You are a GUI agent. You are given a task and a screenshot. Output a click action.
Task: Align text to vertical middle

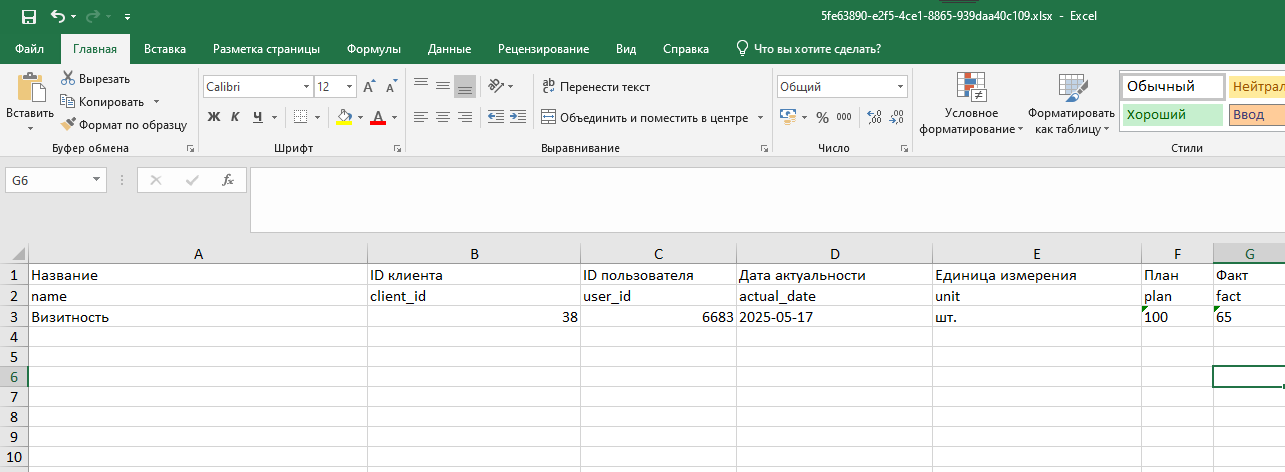[443, 87]
